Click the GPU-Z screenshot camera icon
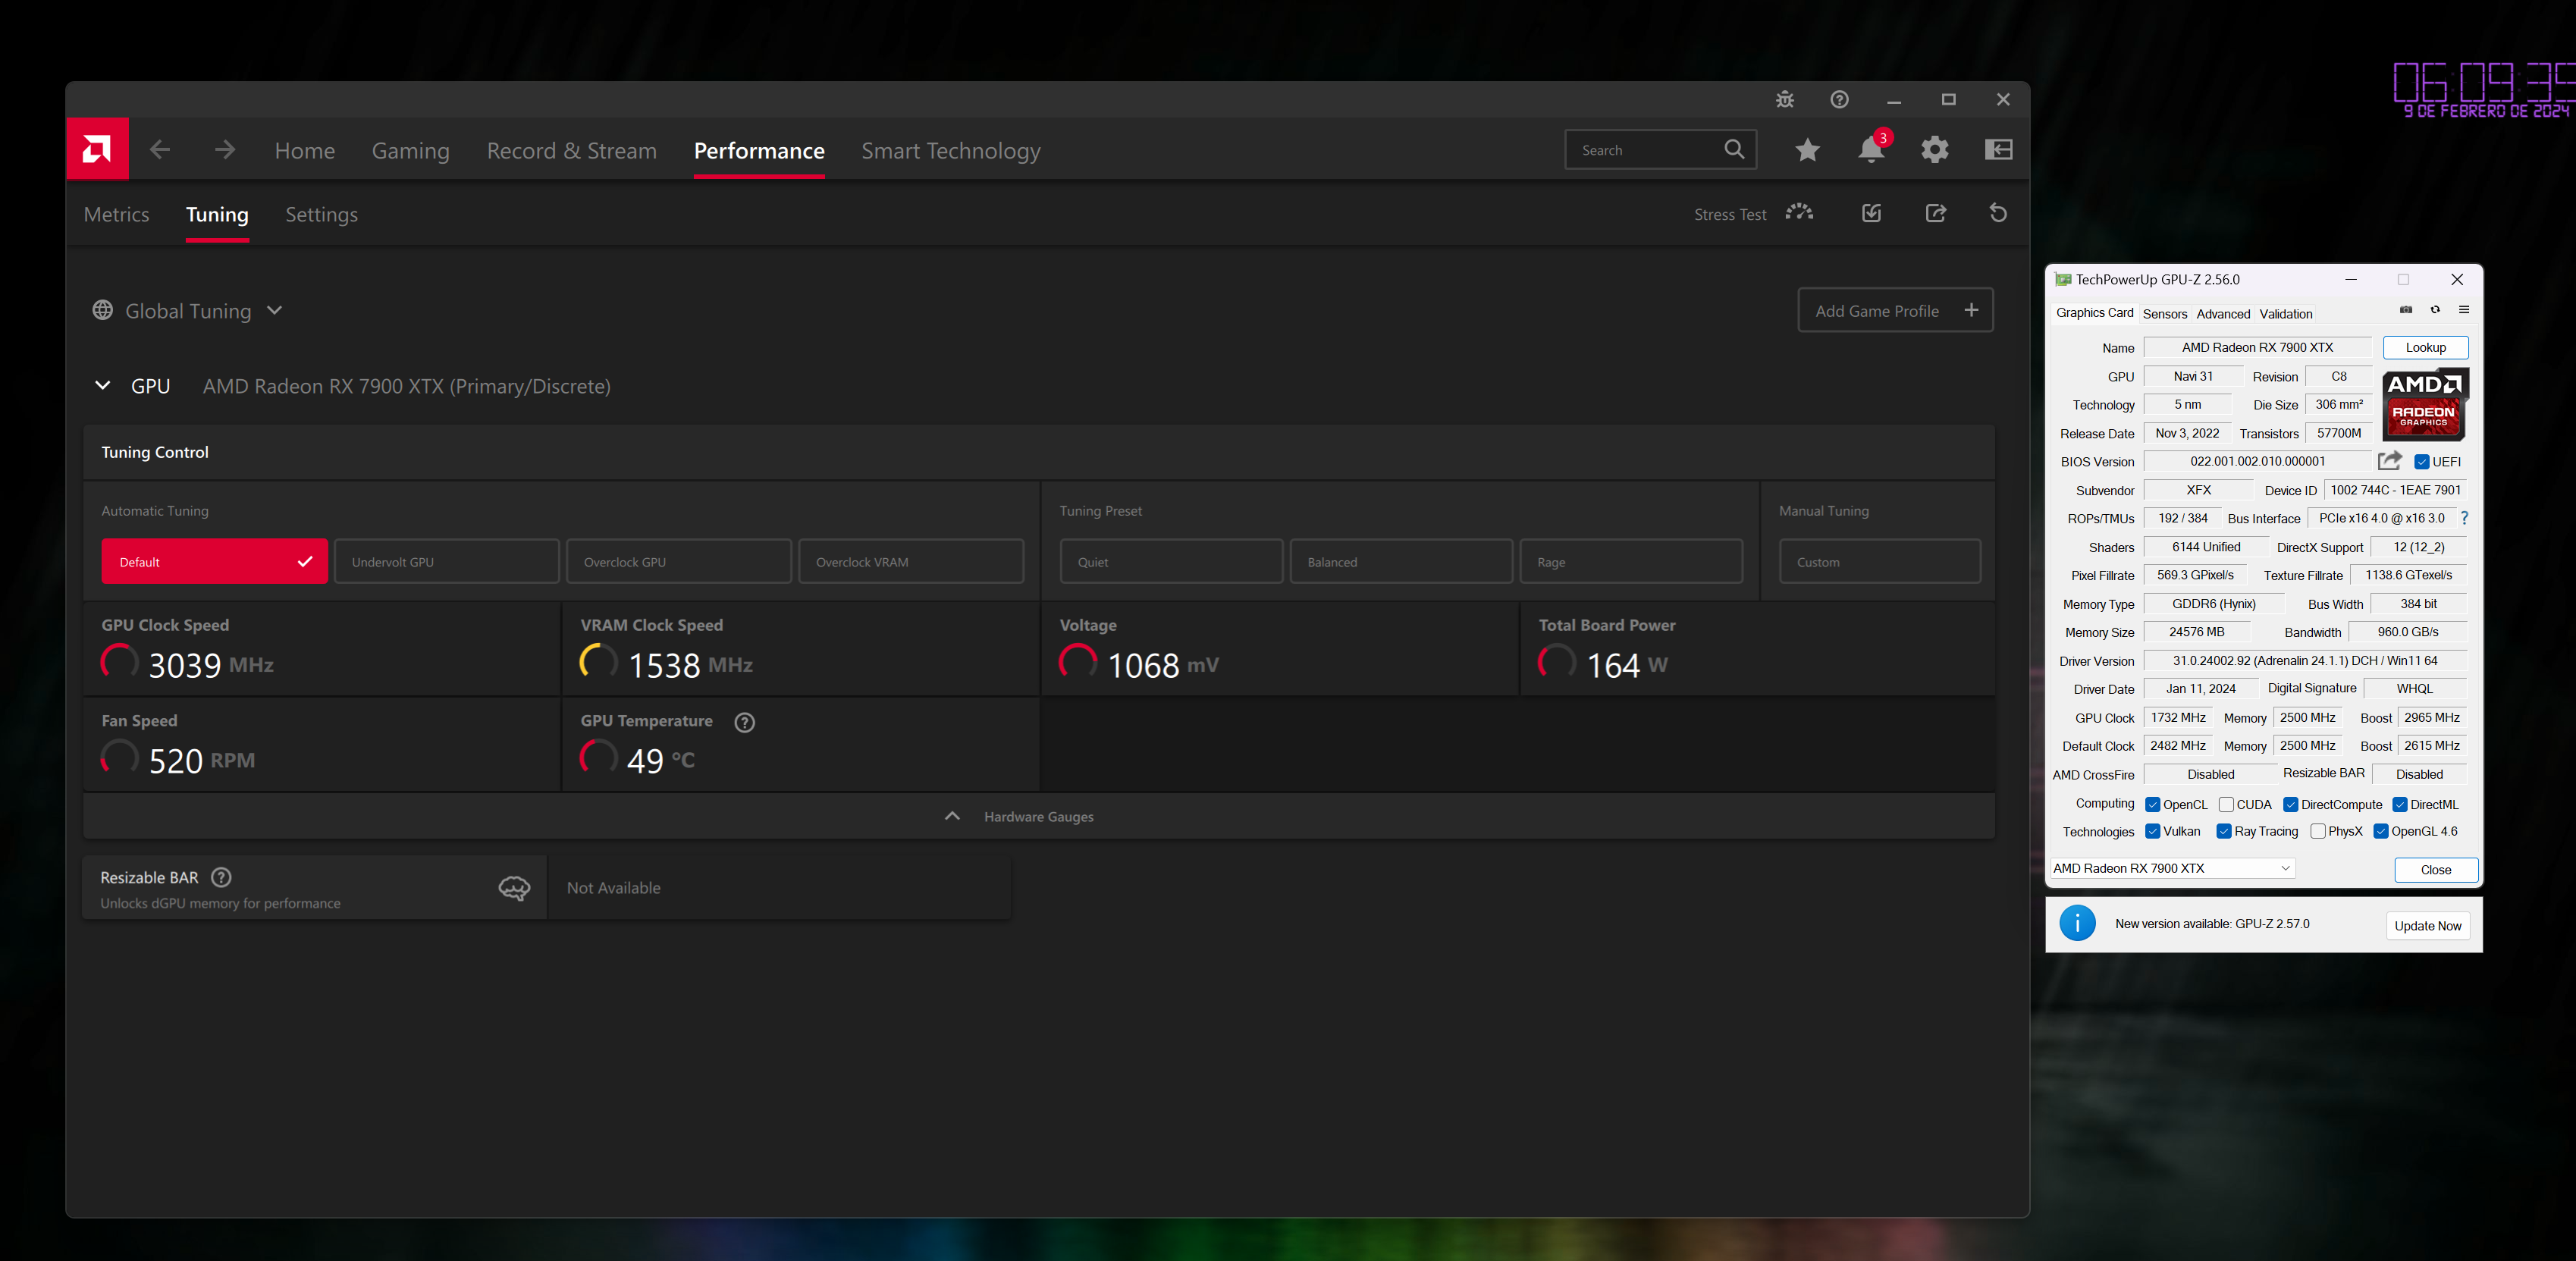Image resolution: width=2576 pixels, height=1261 pixels. click(2406, 310)
